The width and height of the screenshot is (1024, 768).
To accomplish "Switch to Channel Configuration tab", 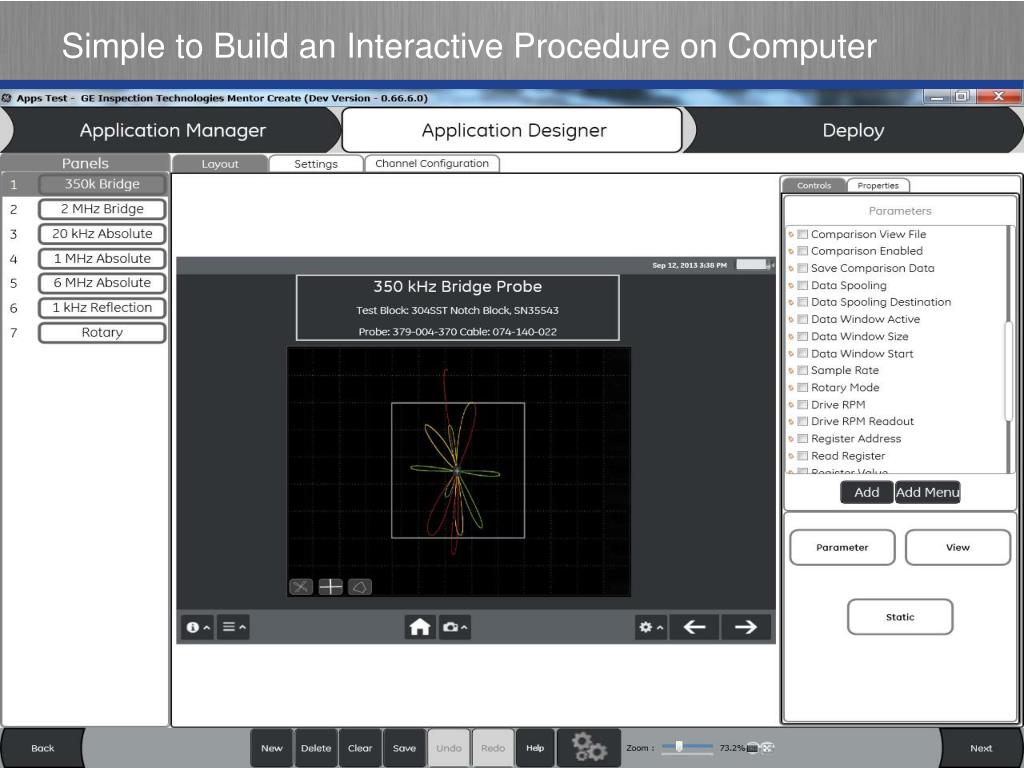I will coord(432,163).
